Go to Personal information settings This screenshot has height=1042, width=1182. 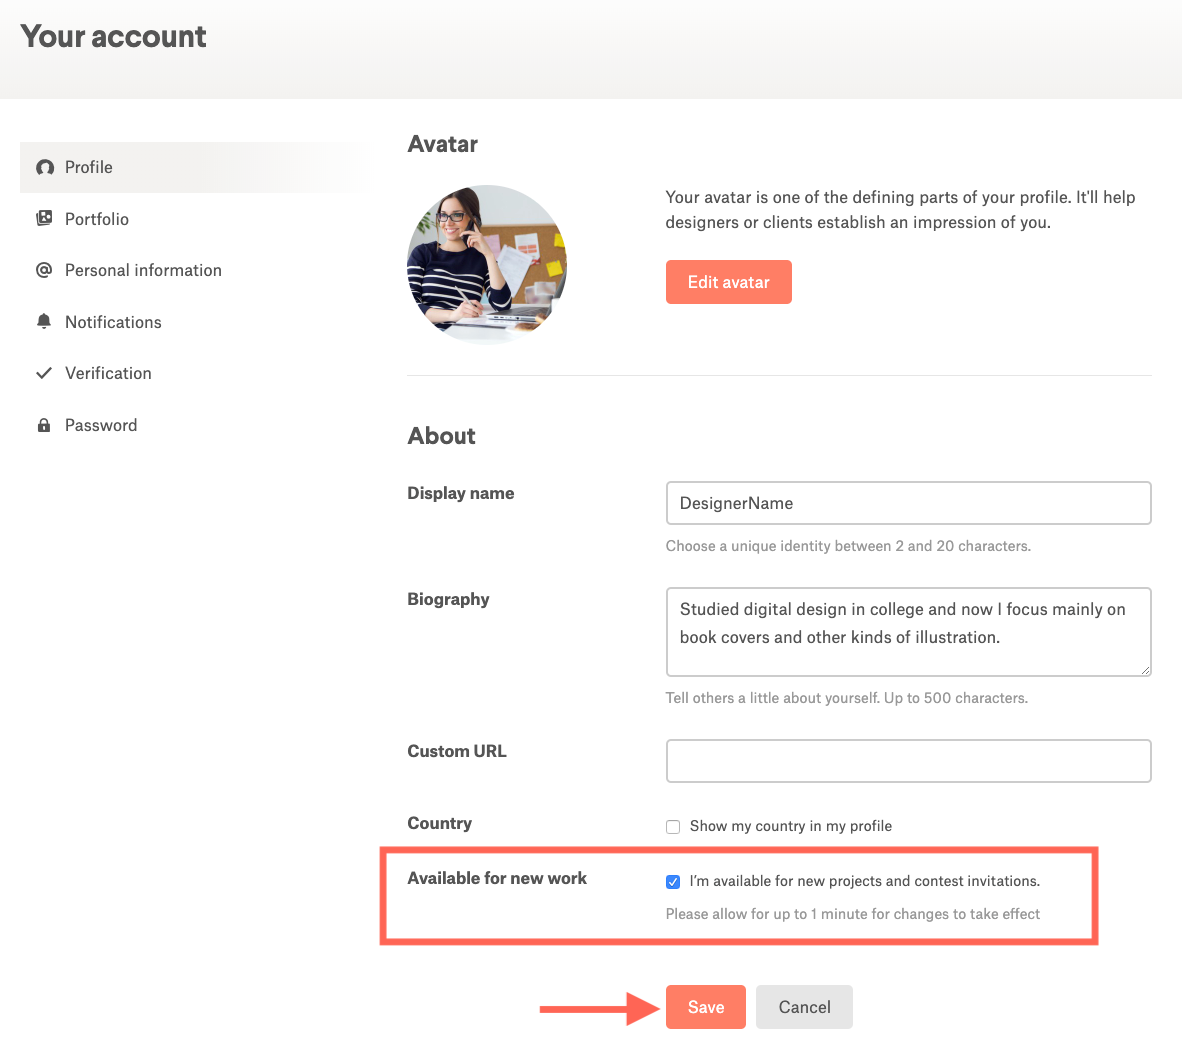pyautogui.click(x=143, y=270)
